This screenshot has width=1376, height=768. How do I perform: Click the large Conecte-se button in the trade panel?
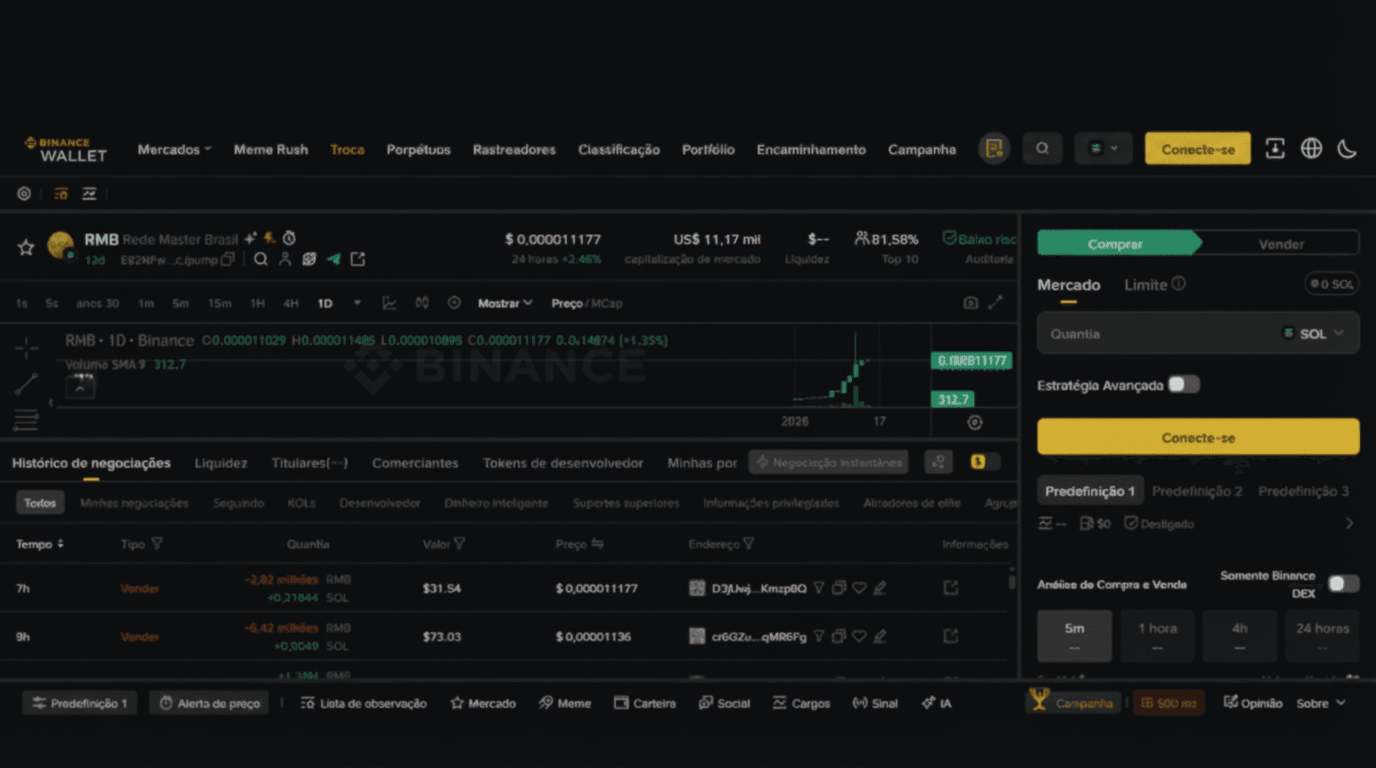(1198, 438)
